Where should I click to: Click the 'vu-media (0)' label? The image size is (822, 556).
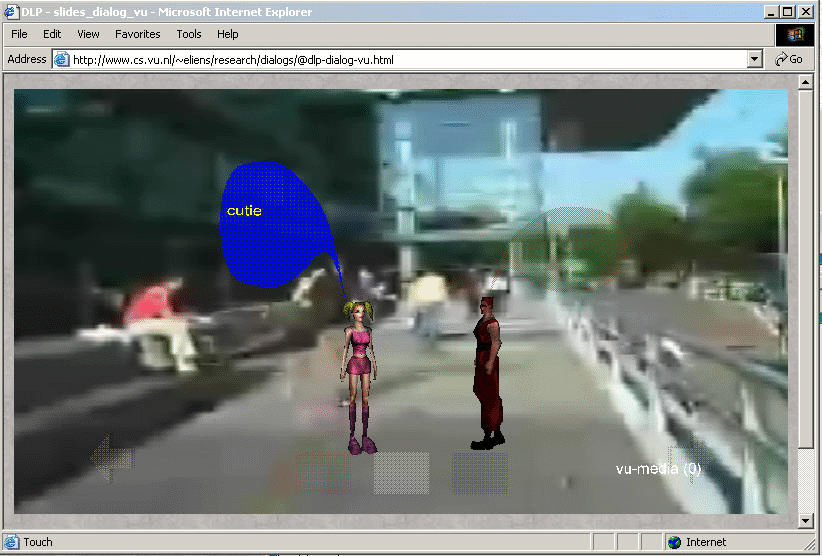(658, 468)
